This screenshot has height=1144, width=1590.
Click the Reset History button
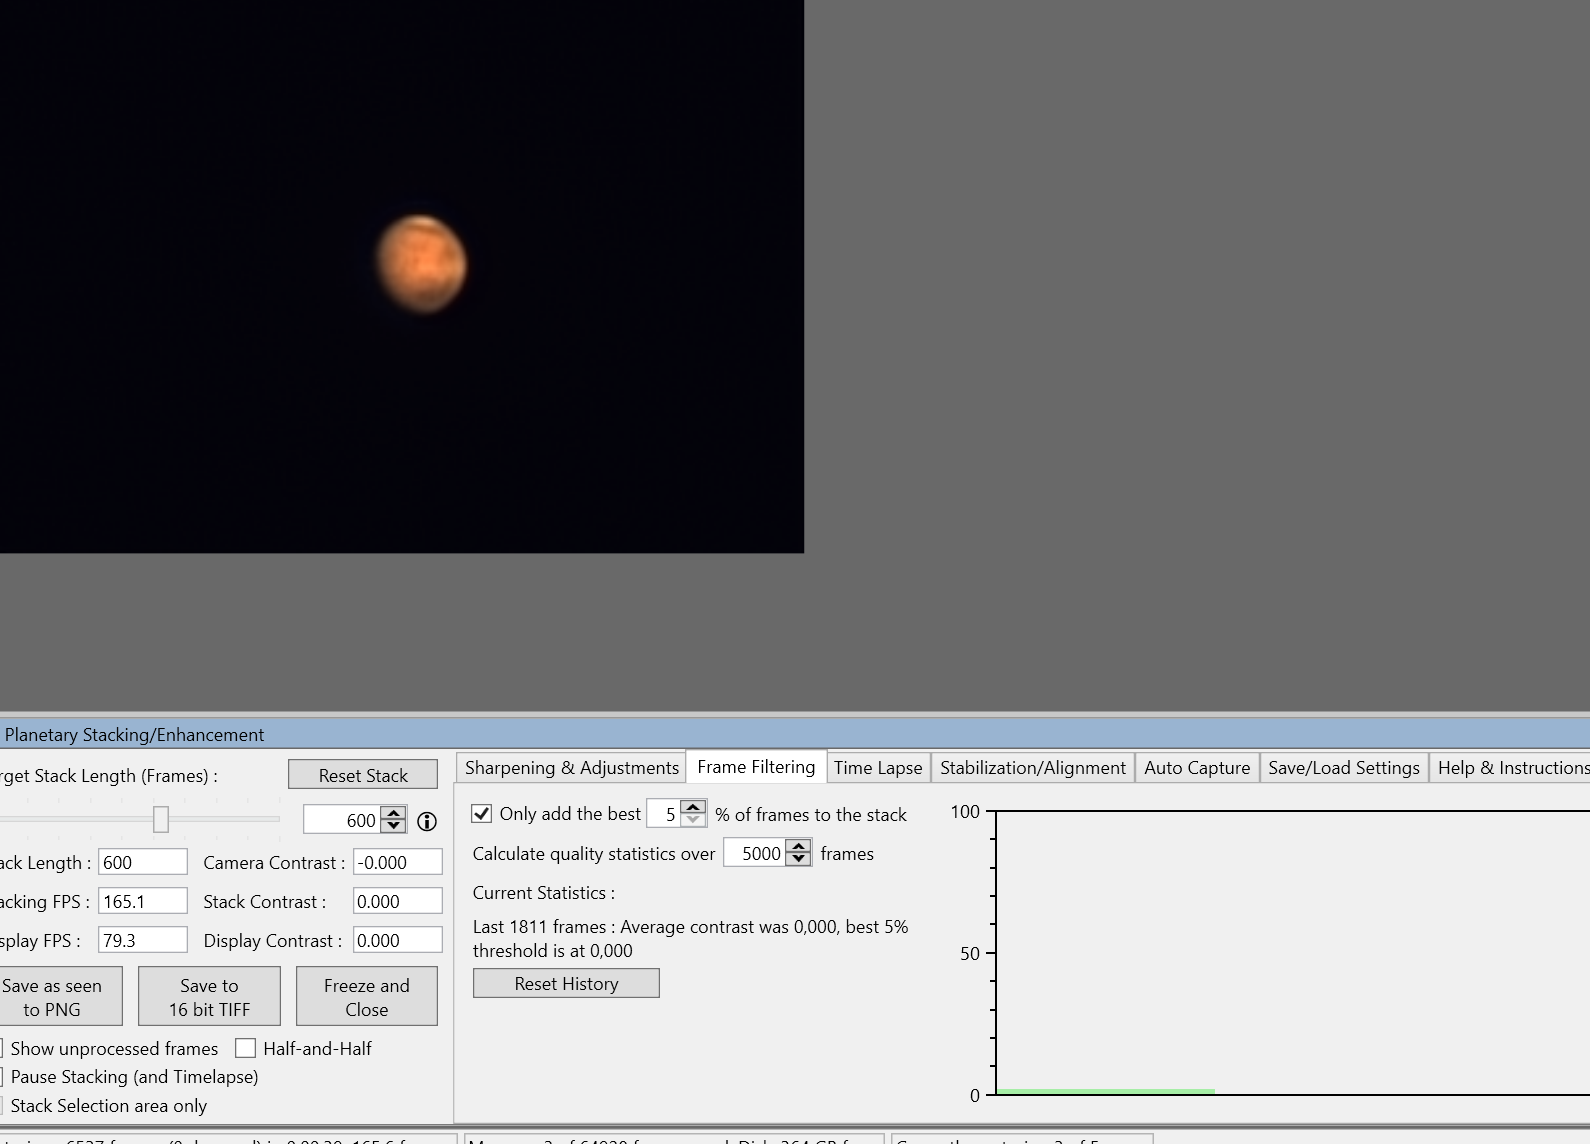pos(566,983)
